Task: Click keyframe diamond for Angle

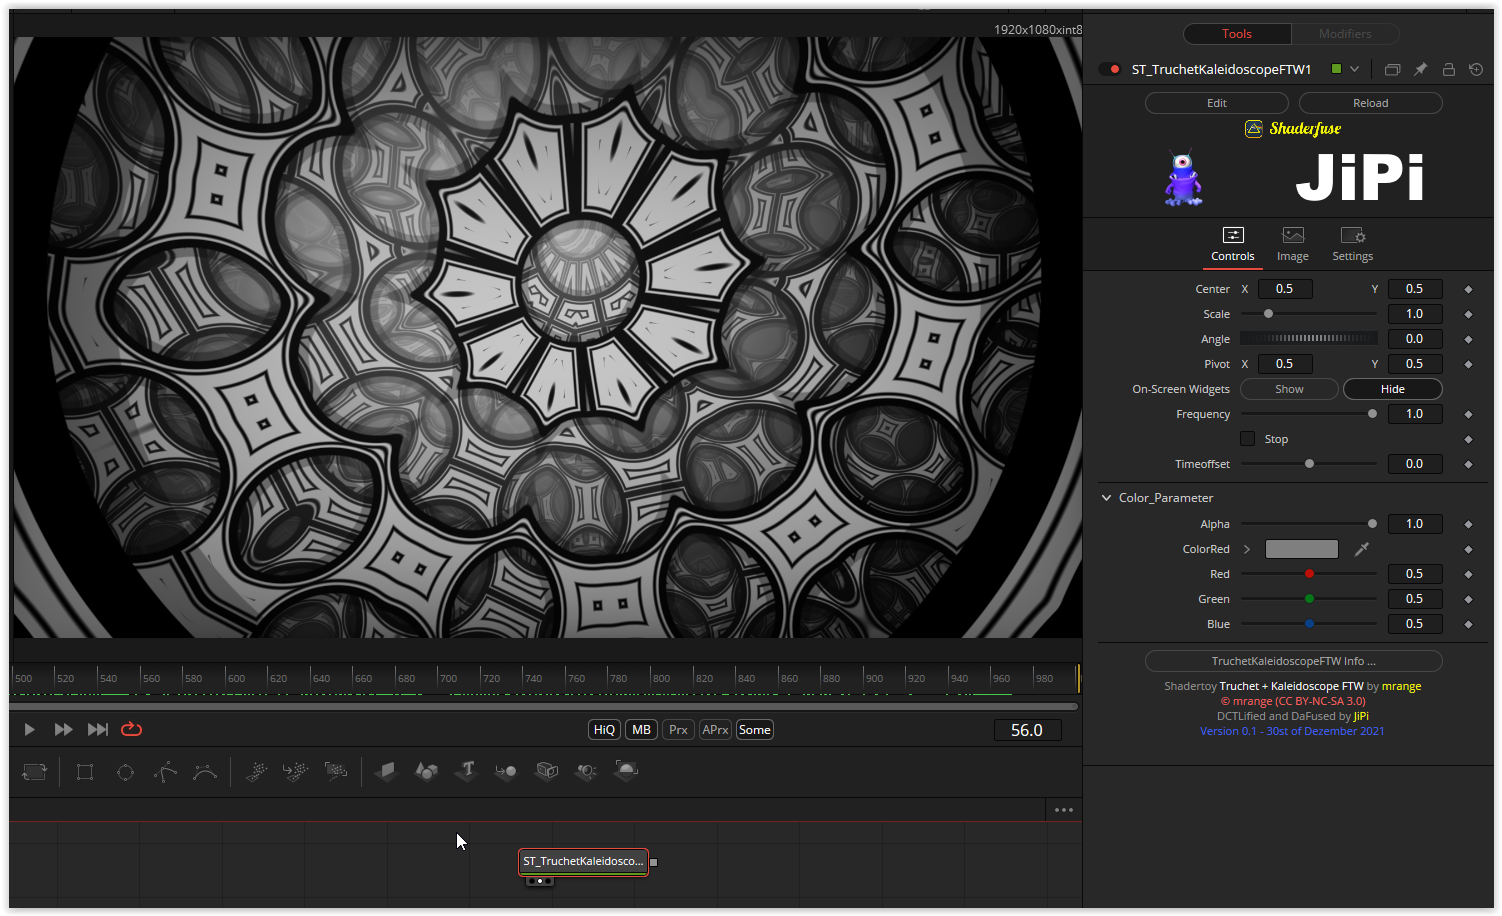Action: [x=1468, y=339]
